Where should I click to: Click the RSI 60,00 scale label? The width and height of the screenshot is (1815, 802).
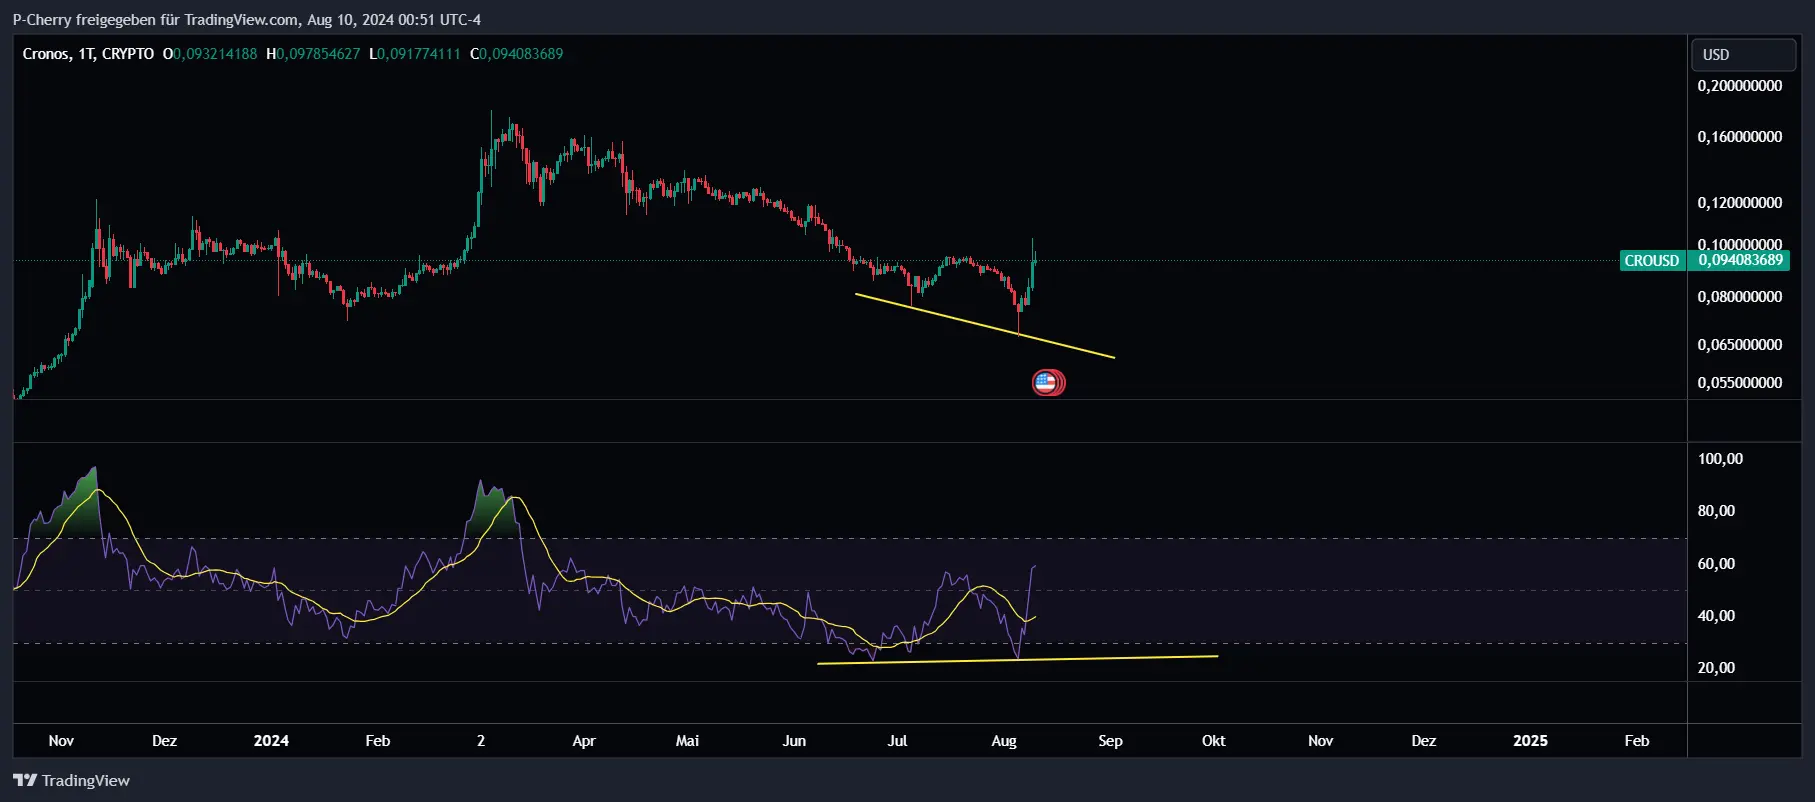[1716, 564]
